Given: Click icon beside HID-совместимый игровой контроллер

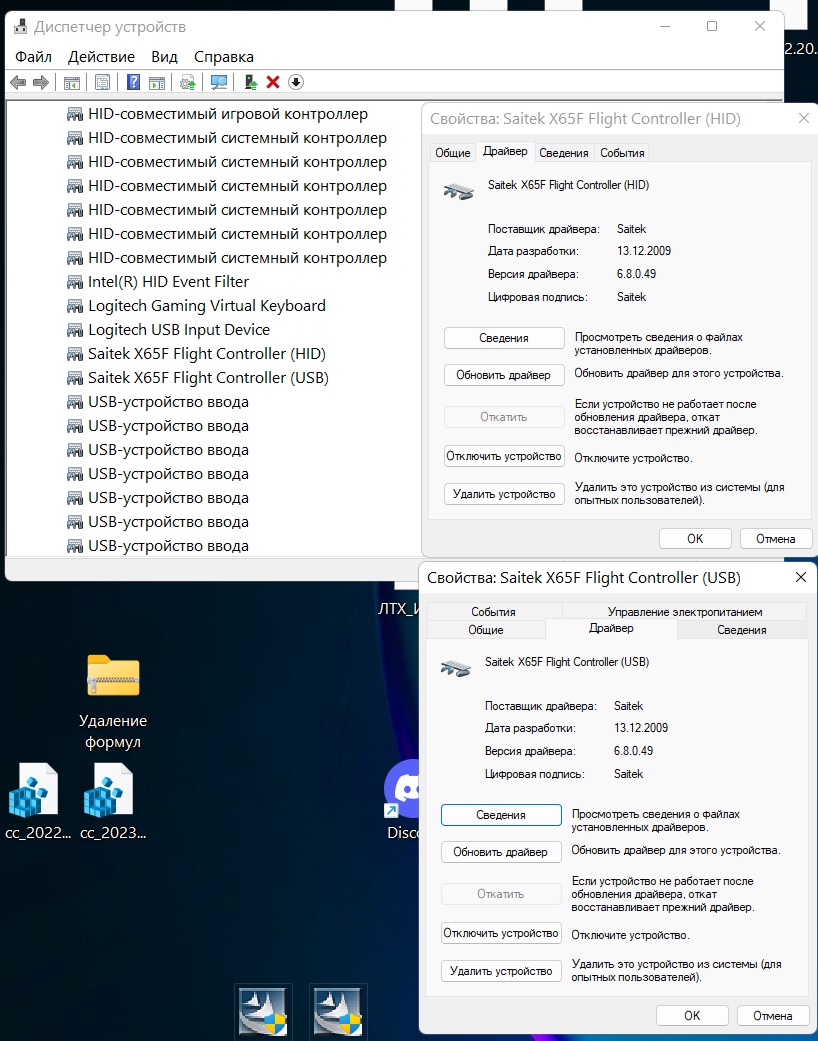Looking at the screenshot, I should [75, 114].
